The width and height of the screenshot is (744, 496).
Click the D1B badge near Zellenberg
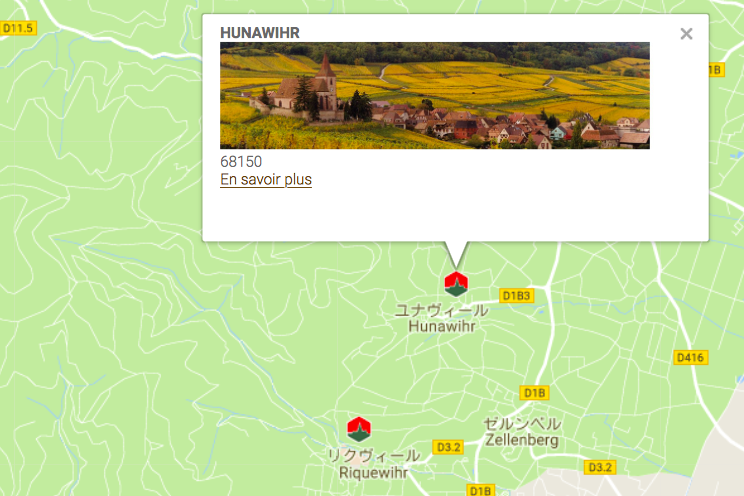pos(535,393)
